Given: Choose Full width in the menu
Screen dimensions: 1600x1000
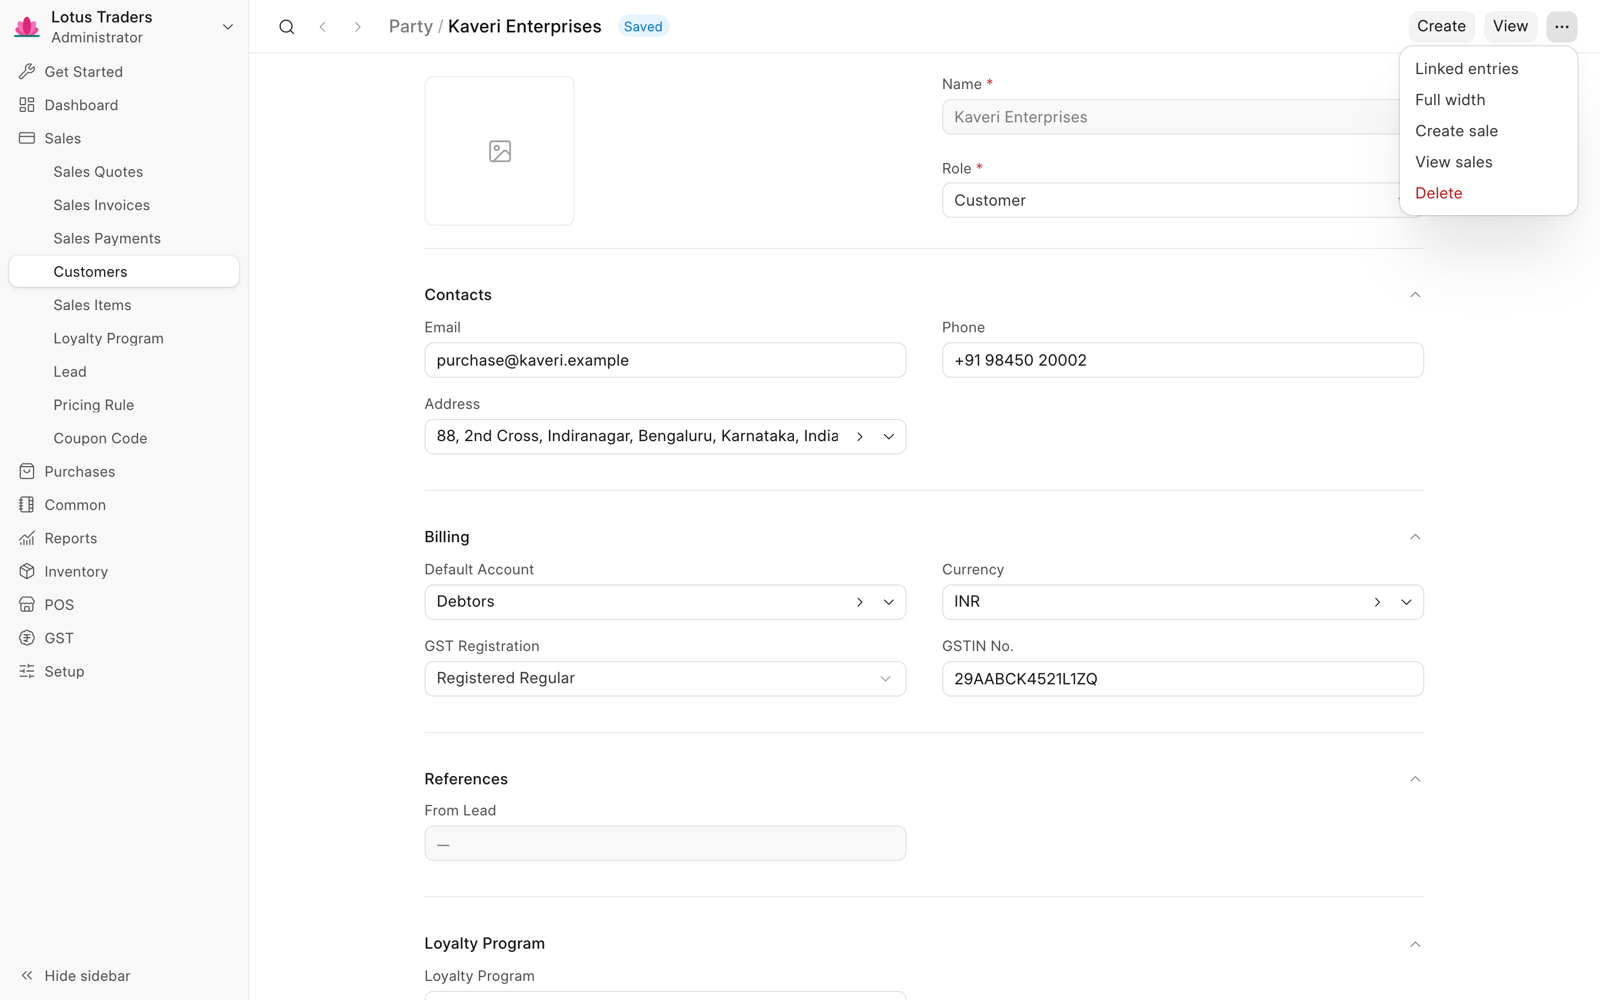Looking at the screenshot, I should coord(1488,100).
